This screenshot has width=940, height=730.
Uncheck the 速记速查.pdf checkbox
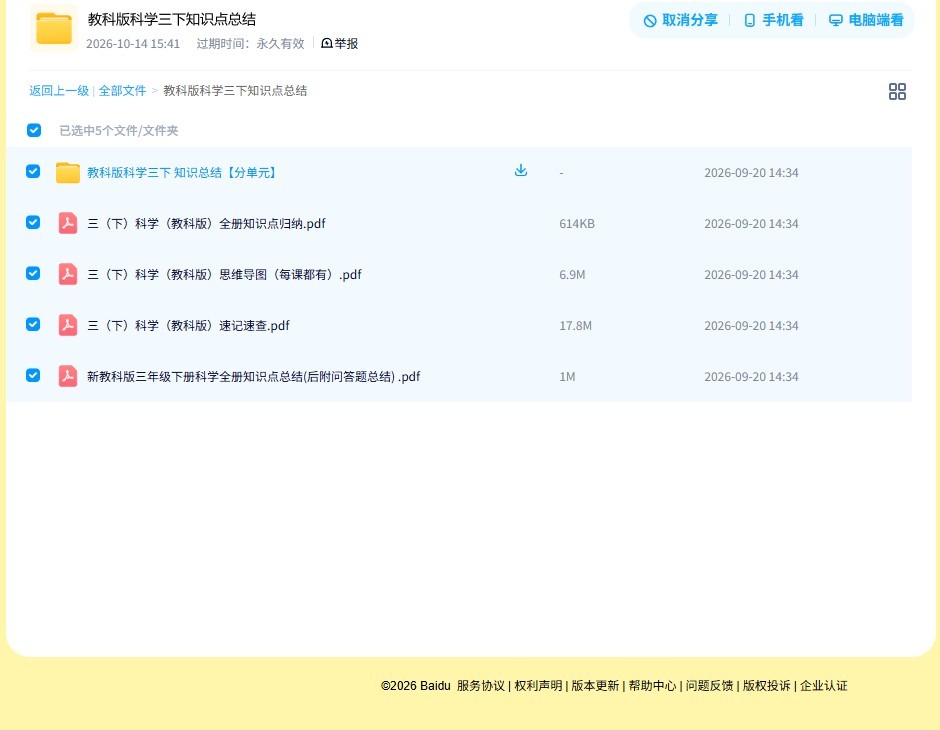(33, 324)
